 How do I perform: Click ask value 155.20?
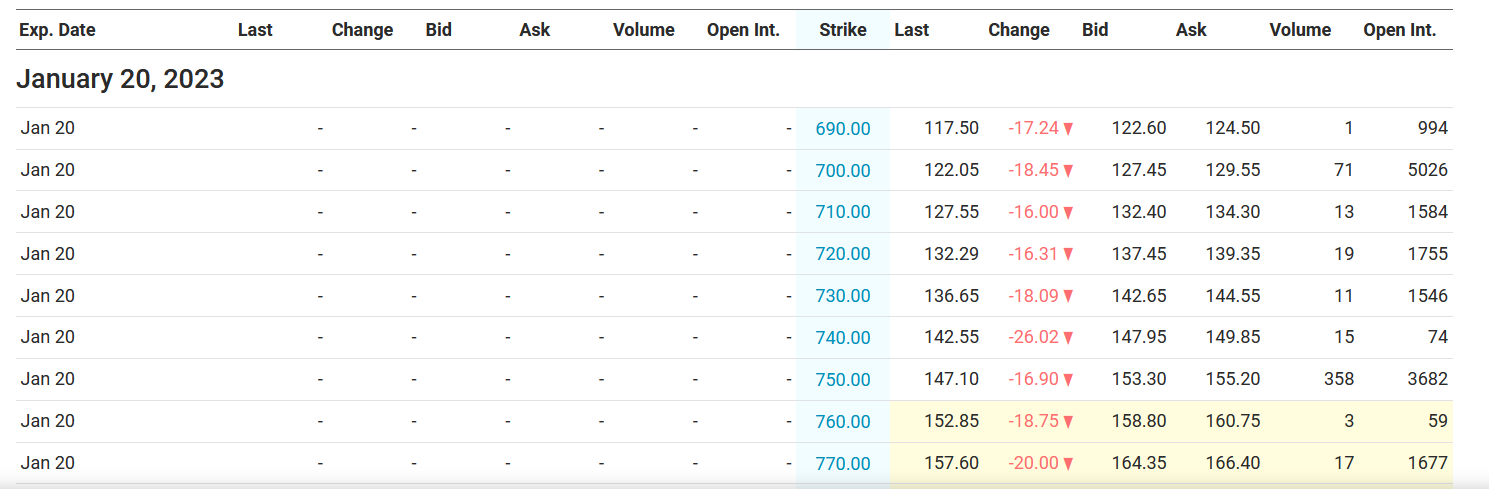coord(1233,379)
